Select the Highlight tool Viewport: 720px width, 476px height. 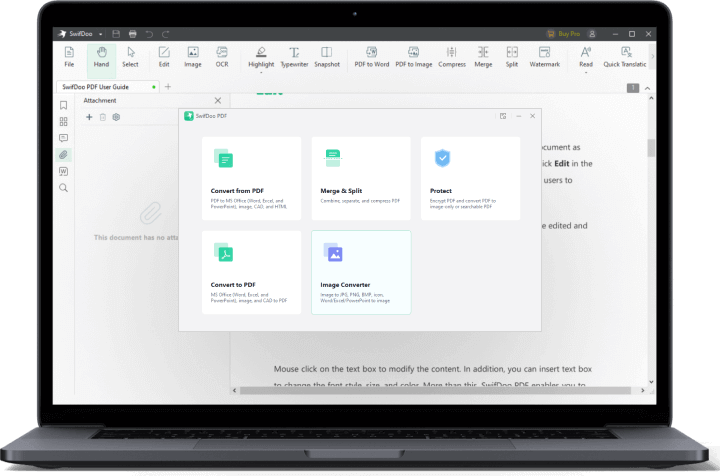coord(261,57)
